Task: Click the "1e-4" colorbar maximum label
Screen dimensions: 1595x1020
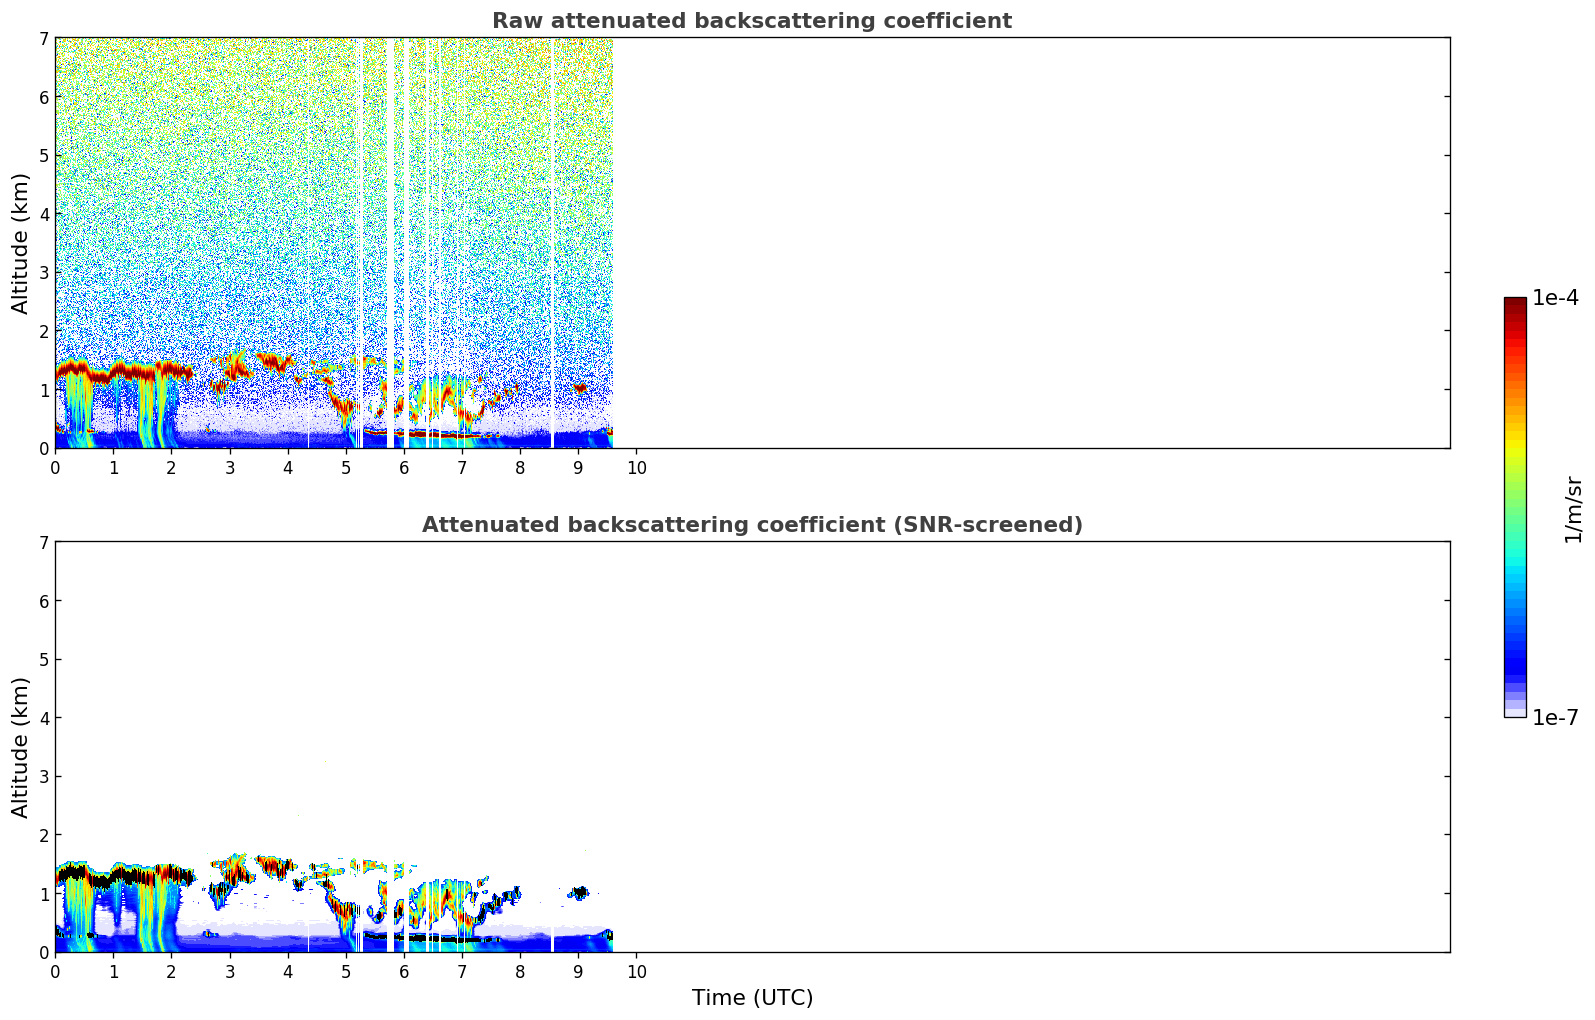Action: 1556,298
